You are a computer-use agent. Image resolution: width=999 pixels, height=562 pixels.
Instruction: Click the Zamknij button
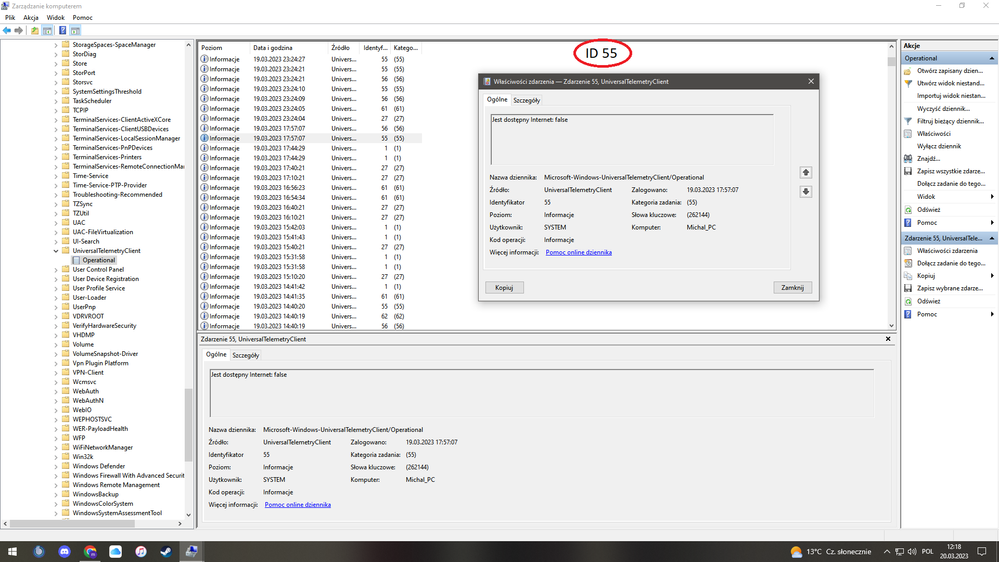[x=792, y=287]
